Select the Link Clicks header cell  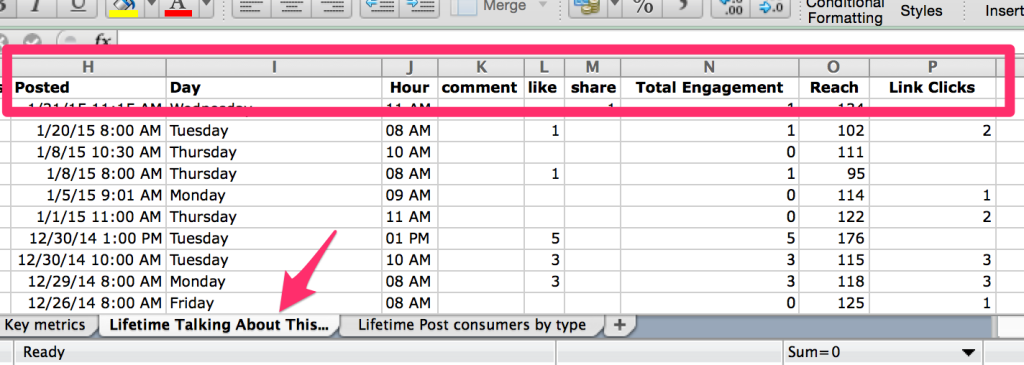click(x=933, y=87)
